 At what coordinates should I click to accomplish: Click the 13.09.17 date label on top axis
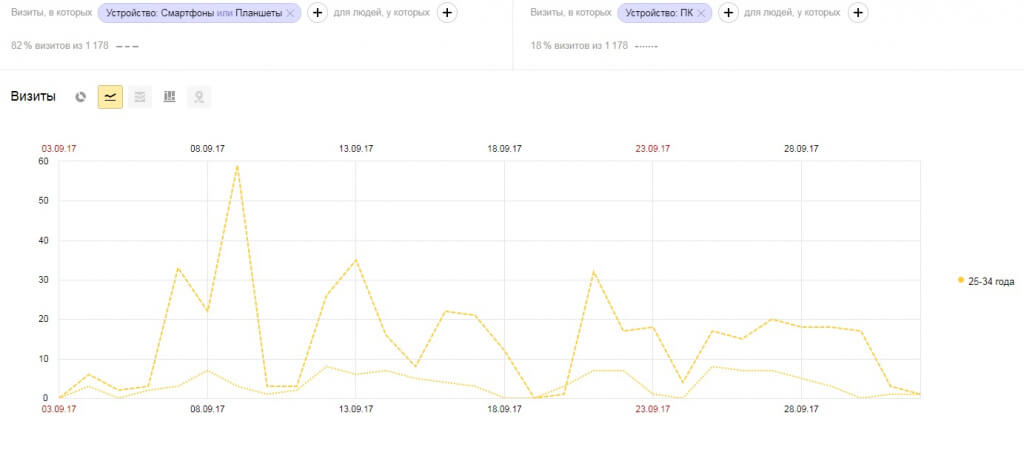coord(356,148)
